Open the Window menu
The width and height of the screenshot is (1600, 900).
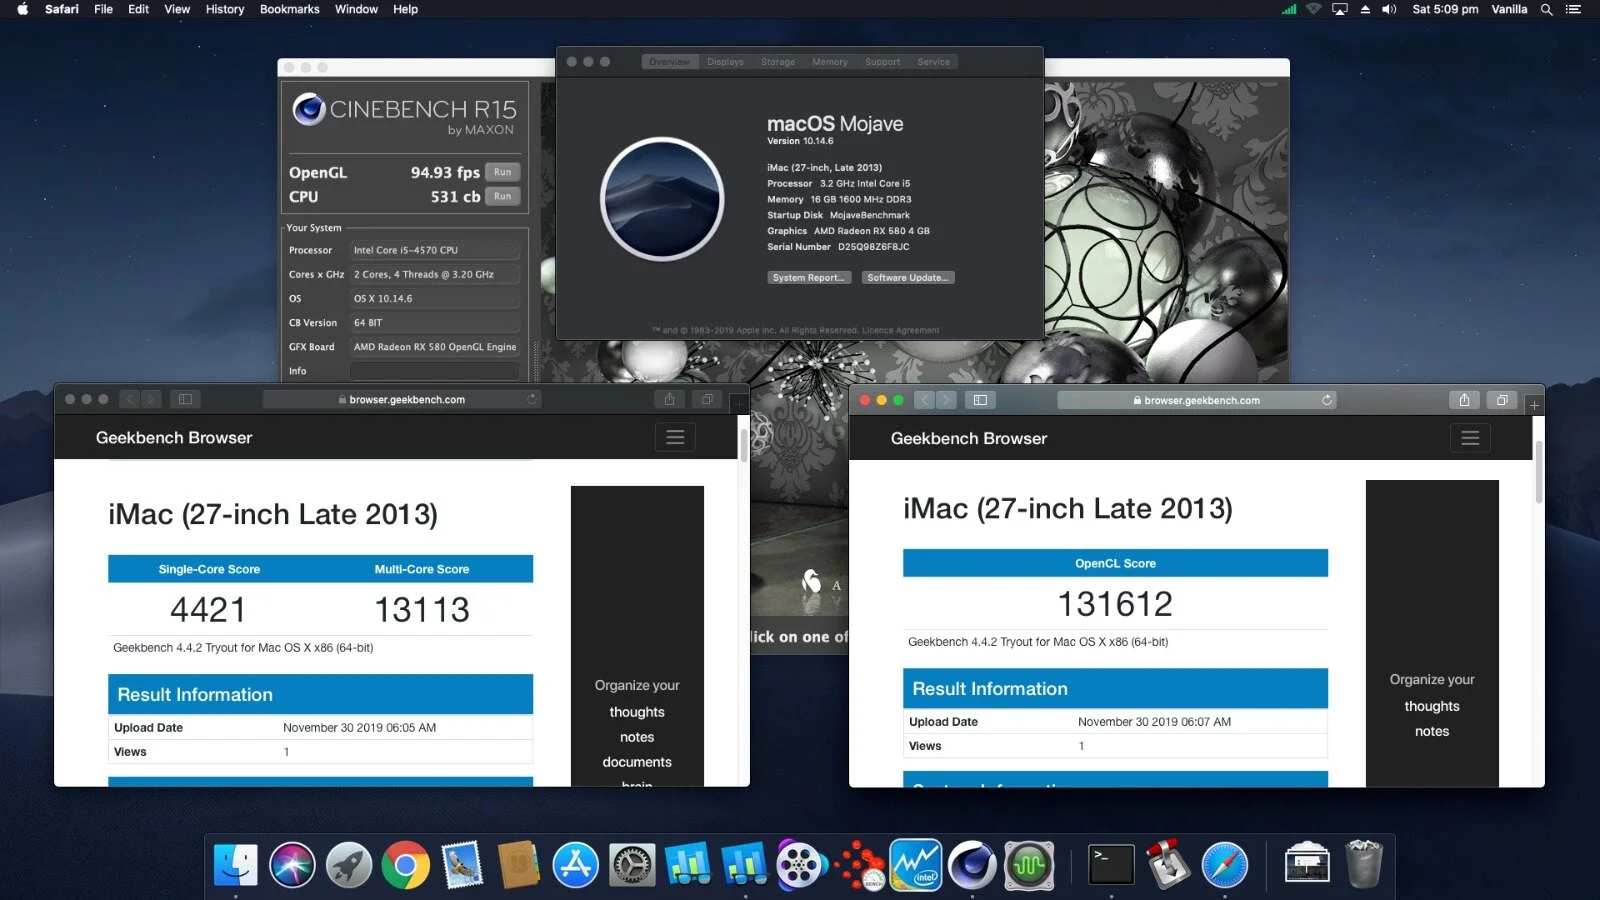pos(356,9)
